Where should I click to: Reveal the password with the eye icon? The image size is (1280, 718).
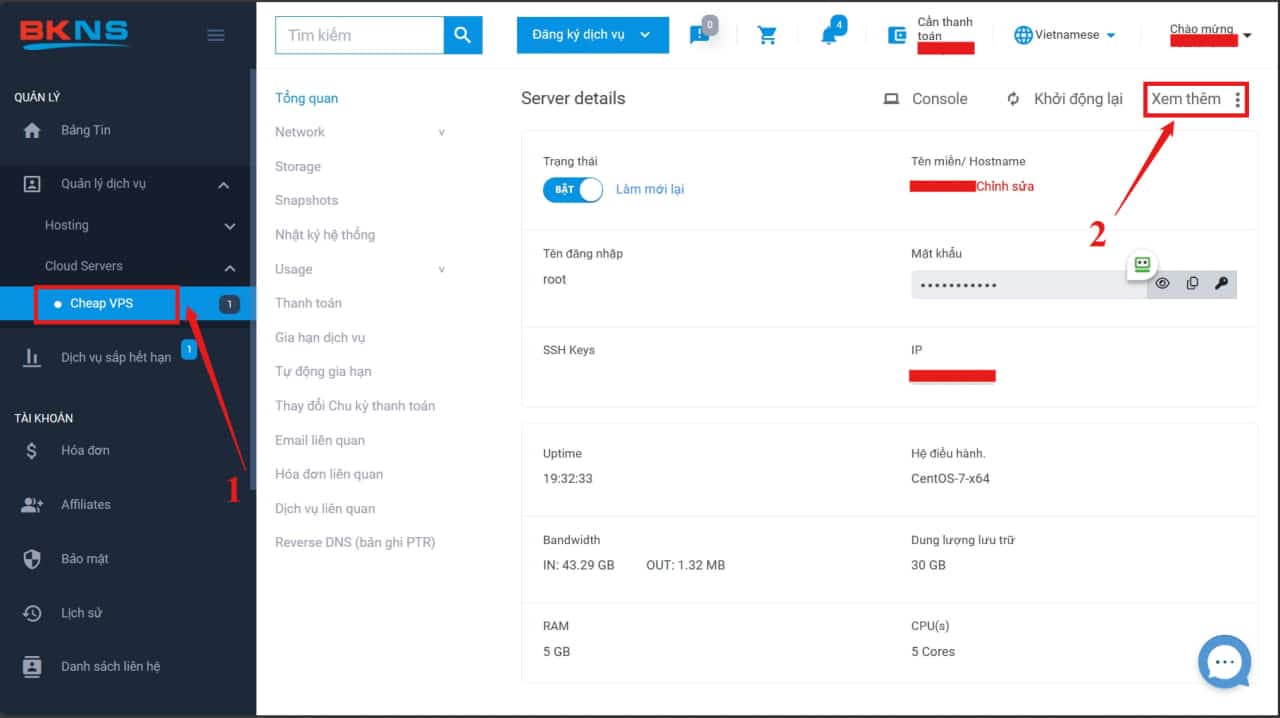click(1162, 284)
